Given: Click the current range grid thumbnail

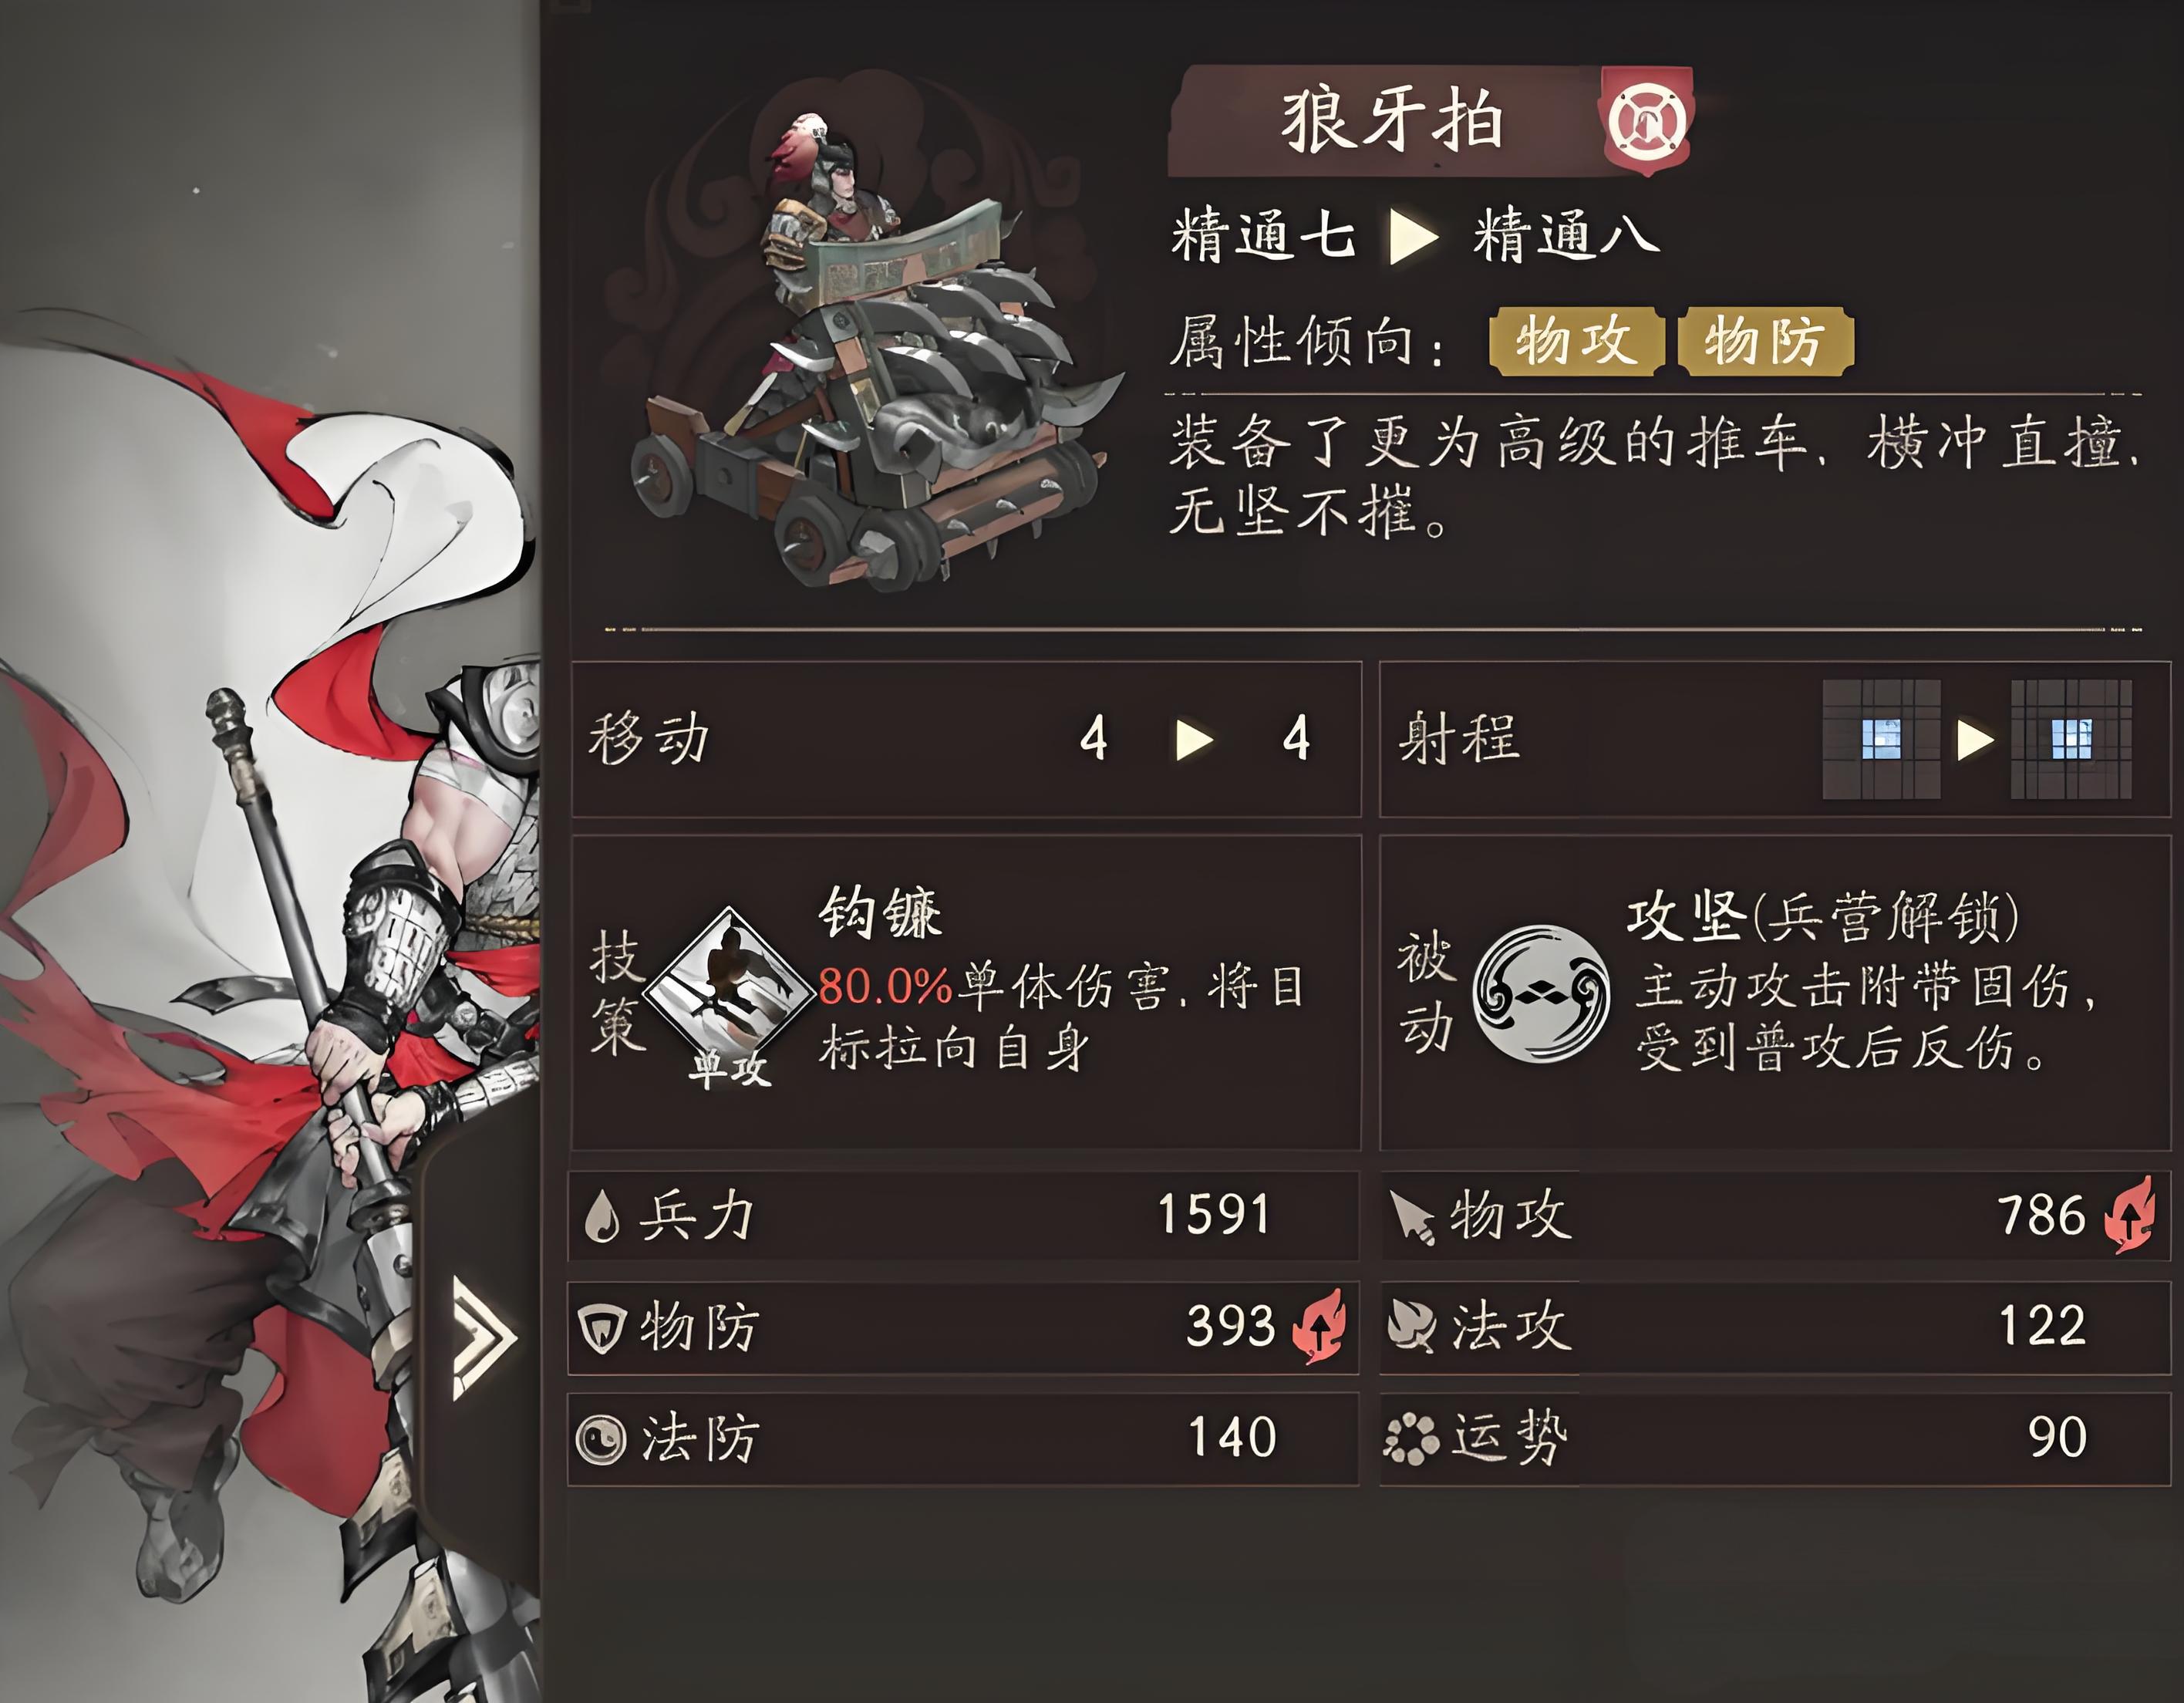Looking at the screenshot, I should pos(1881,739).
